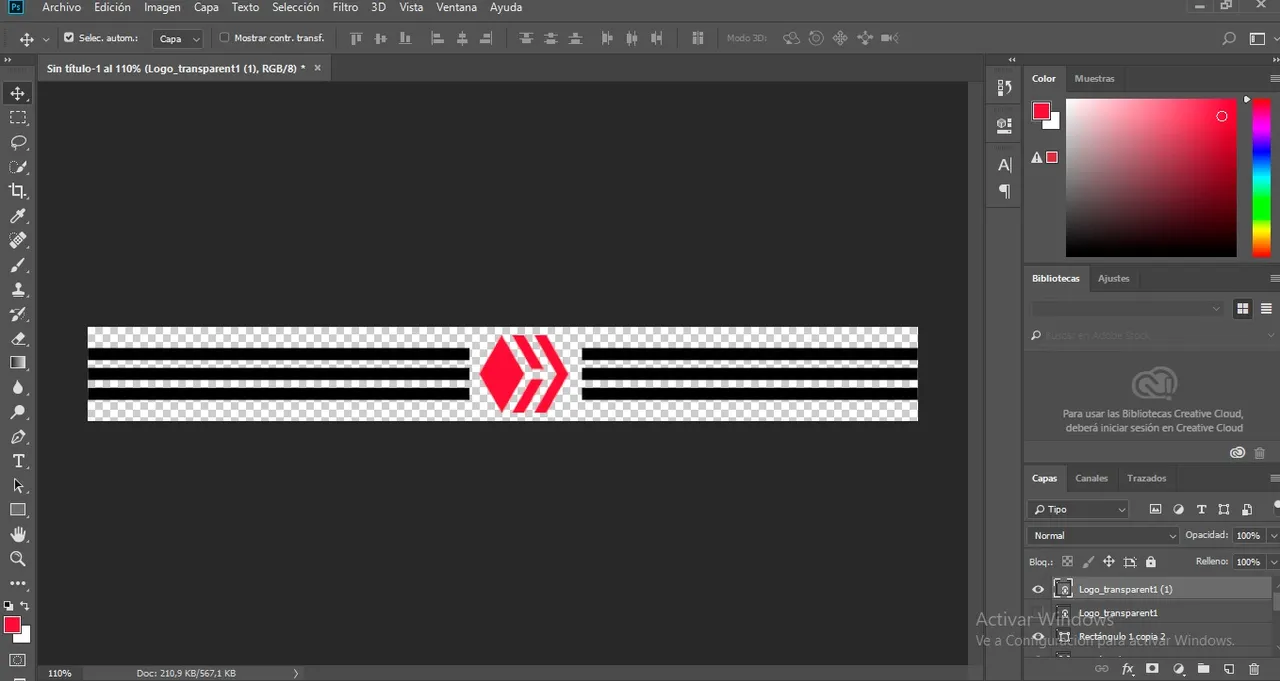The width and height of the screenshot is (1280, 681).
Task: Select the Rectangle shape tool
Action: point(18,510)
